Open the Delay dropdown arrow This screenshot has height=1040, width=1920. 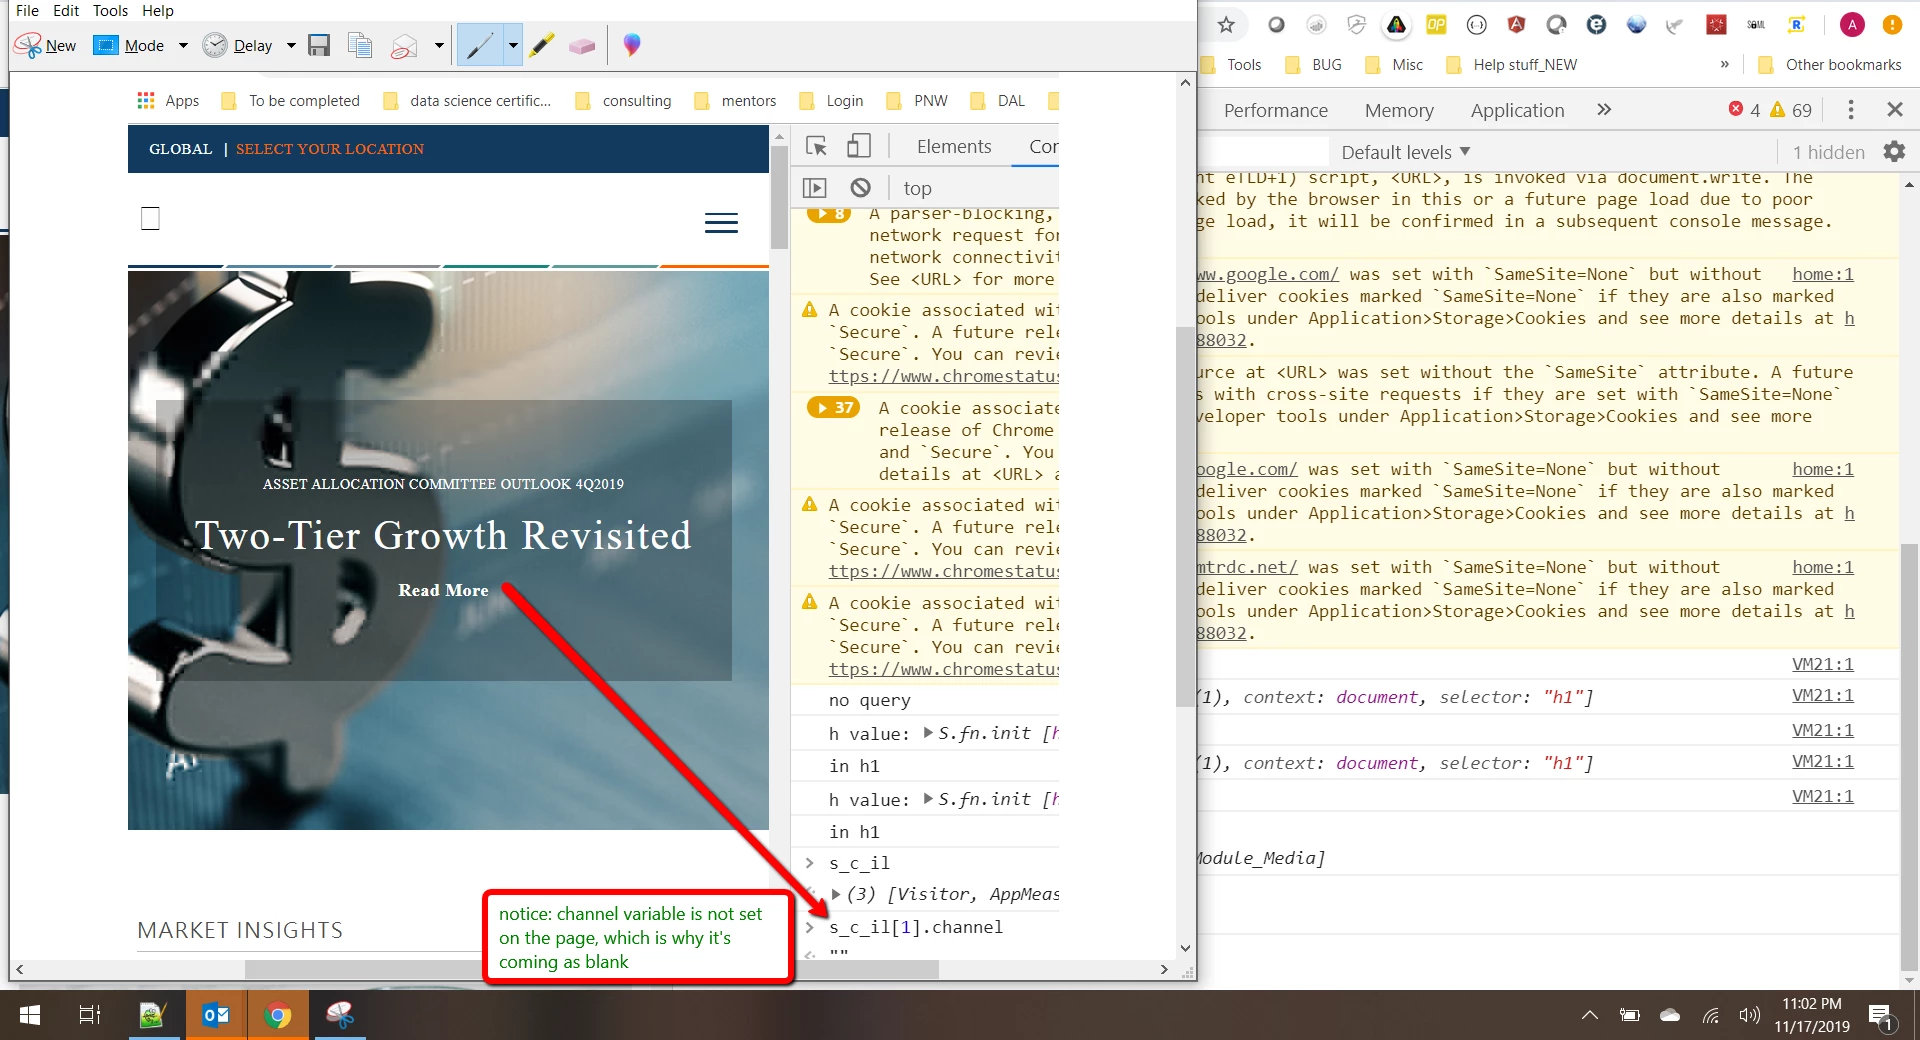[291, 46]
